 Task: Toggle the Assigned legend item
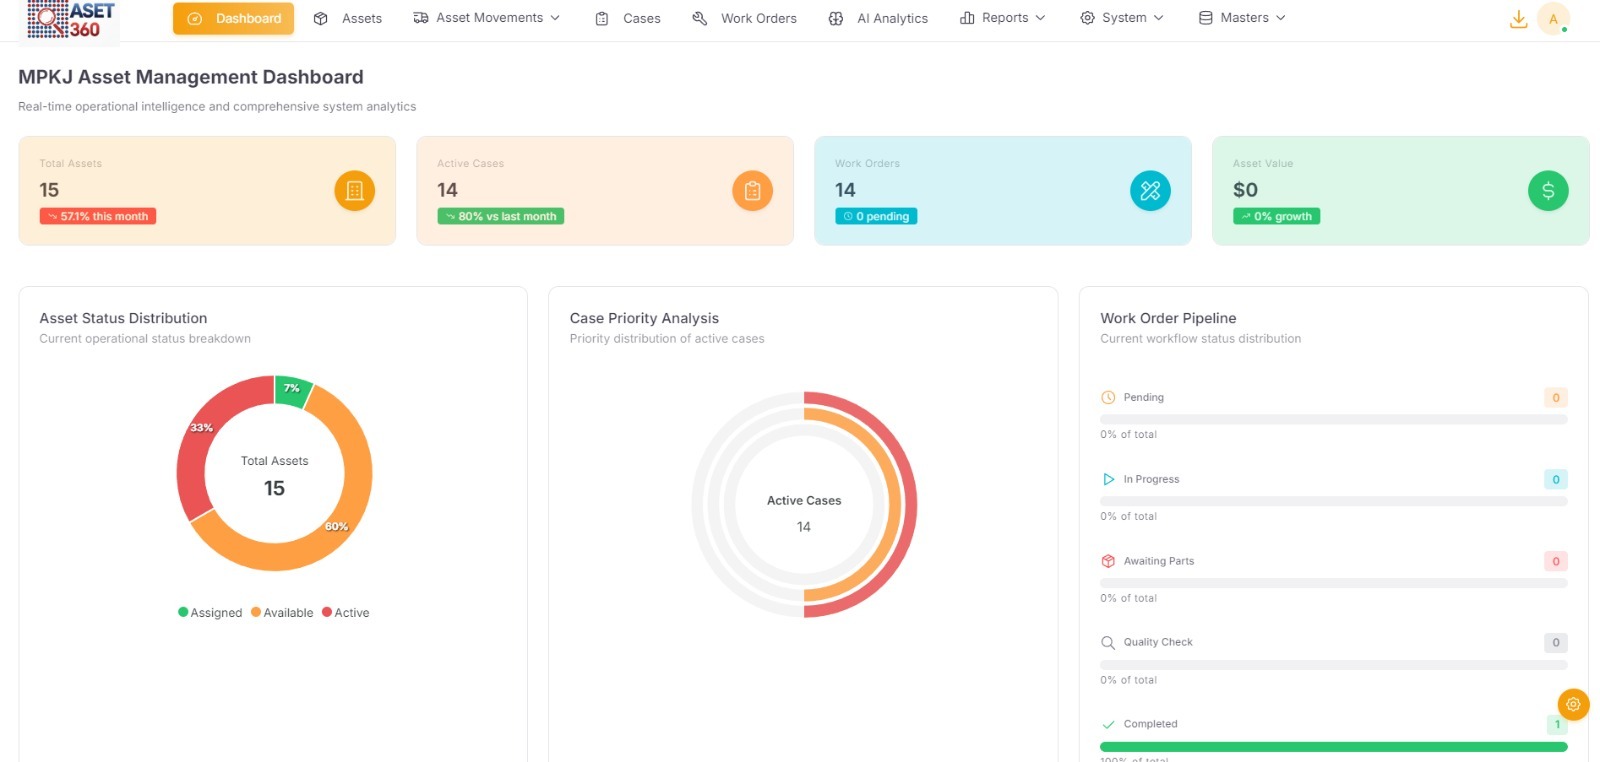coord(210,613)
